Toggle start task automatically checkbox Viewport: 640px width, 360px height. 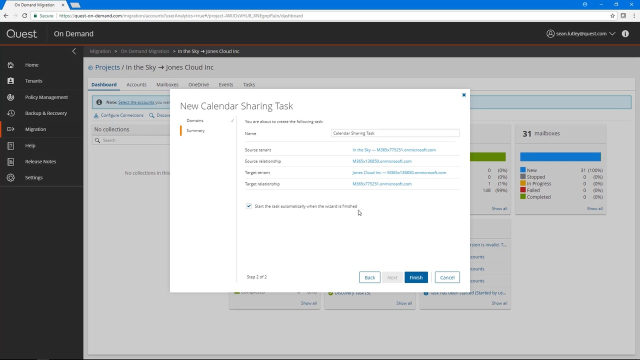click(249, 206)
